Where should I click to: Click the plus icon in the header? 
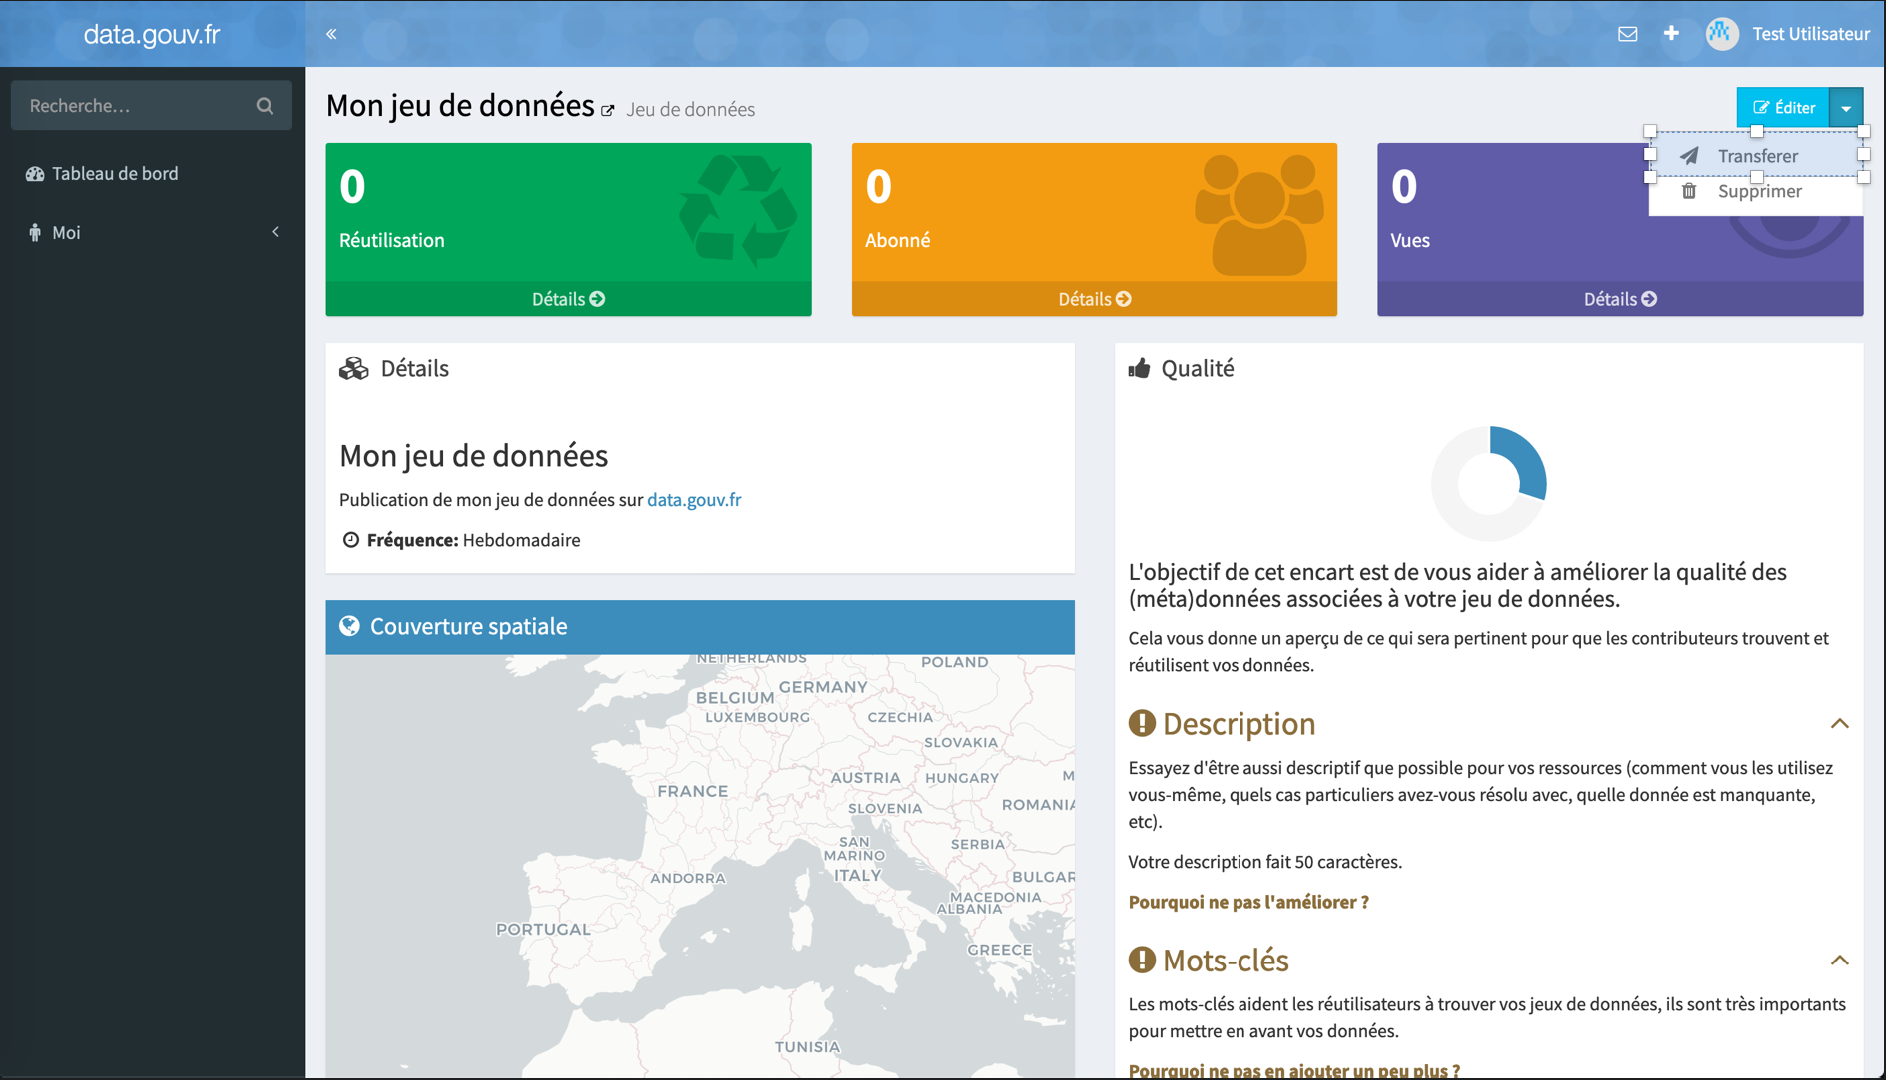tap(1671, 33)
